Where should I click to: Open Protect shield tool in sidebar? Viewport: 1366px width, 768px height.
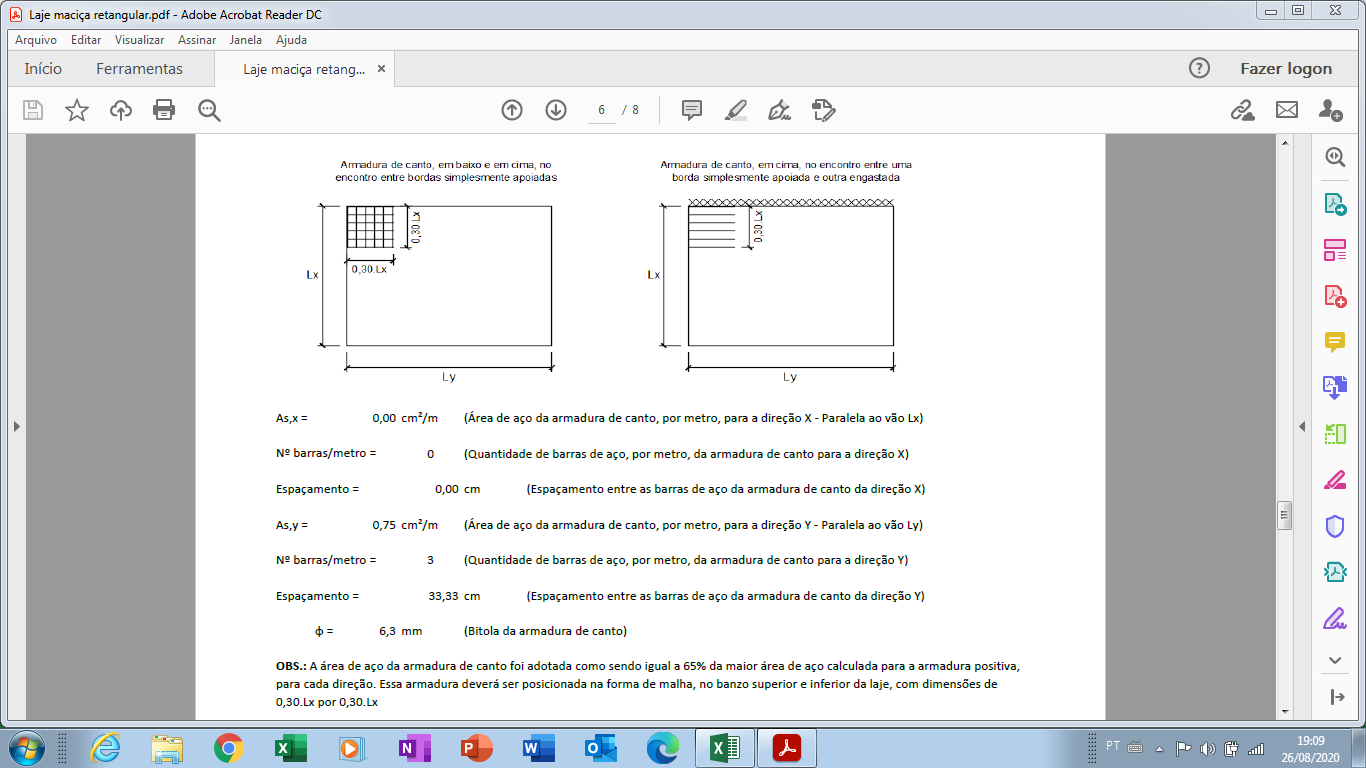click(1335, 526)
